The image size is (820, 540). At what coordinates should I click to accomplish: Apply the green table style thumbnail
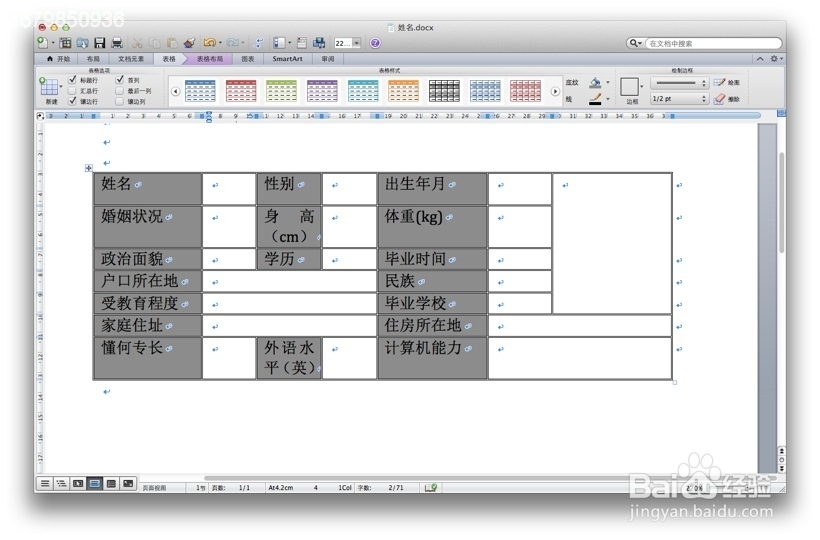[x=281, y=90]
